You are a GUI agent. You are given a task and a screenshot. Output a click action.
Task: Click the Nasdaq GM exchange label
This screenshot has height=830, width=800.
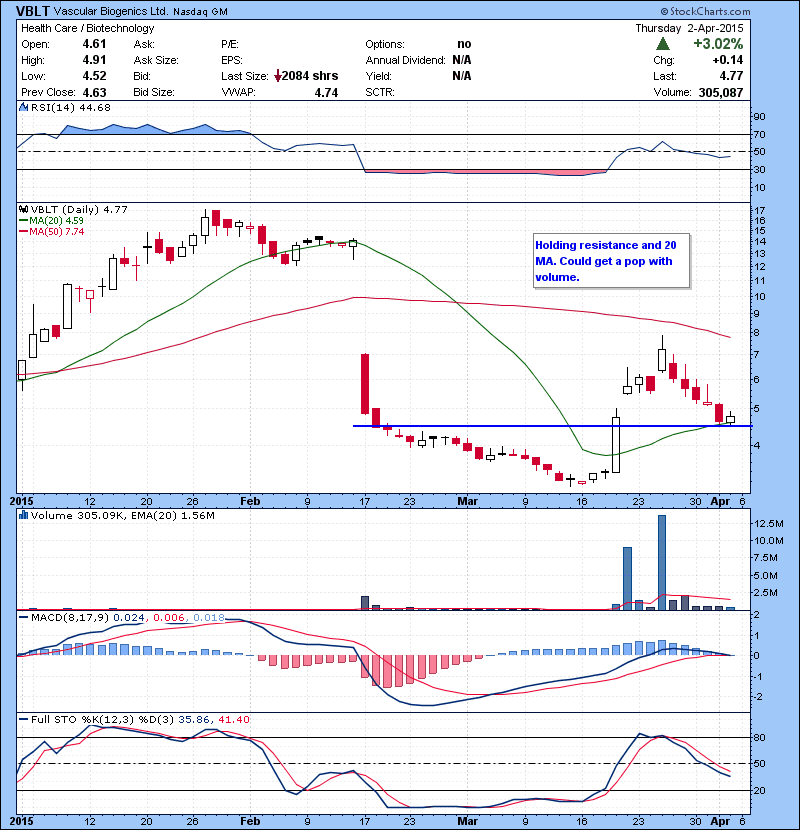[x=200, y=12]
